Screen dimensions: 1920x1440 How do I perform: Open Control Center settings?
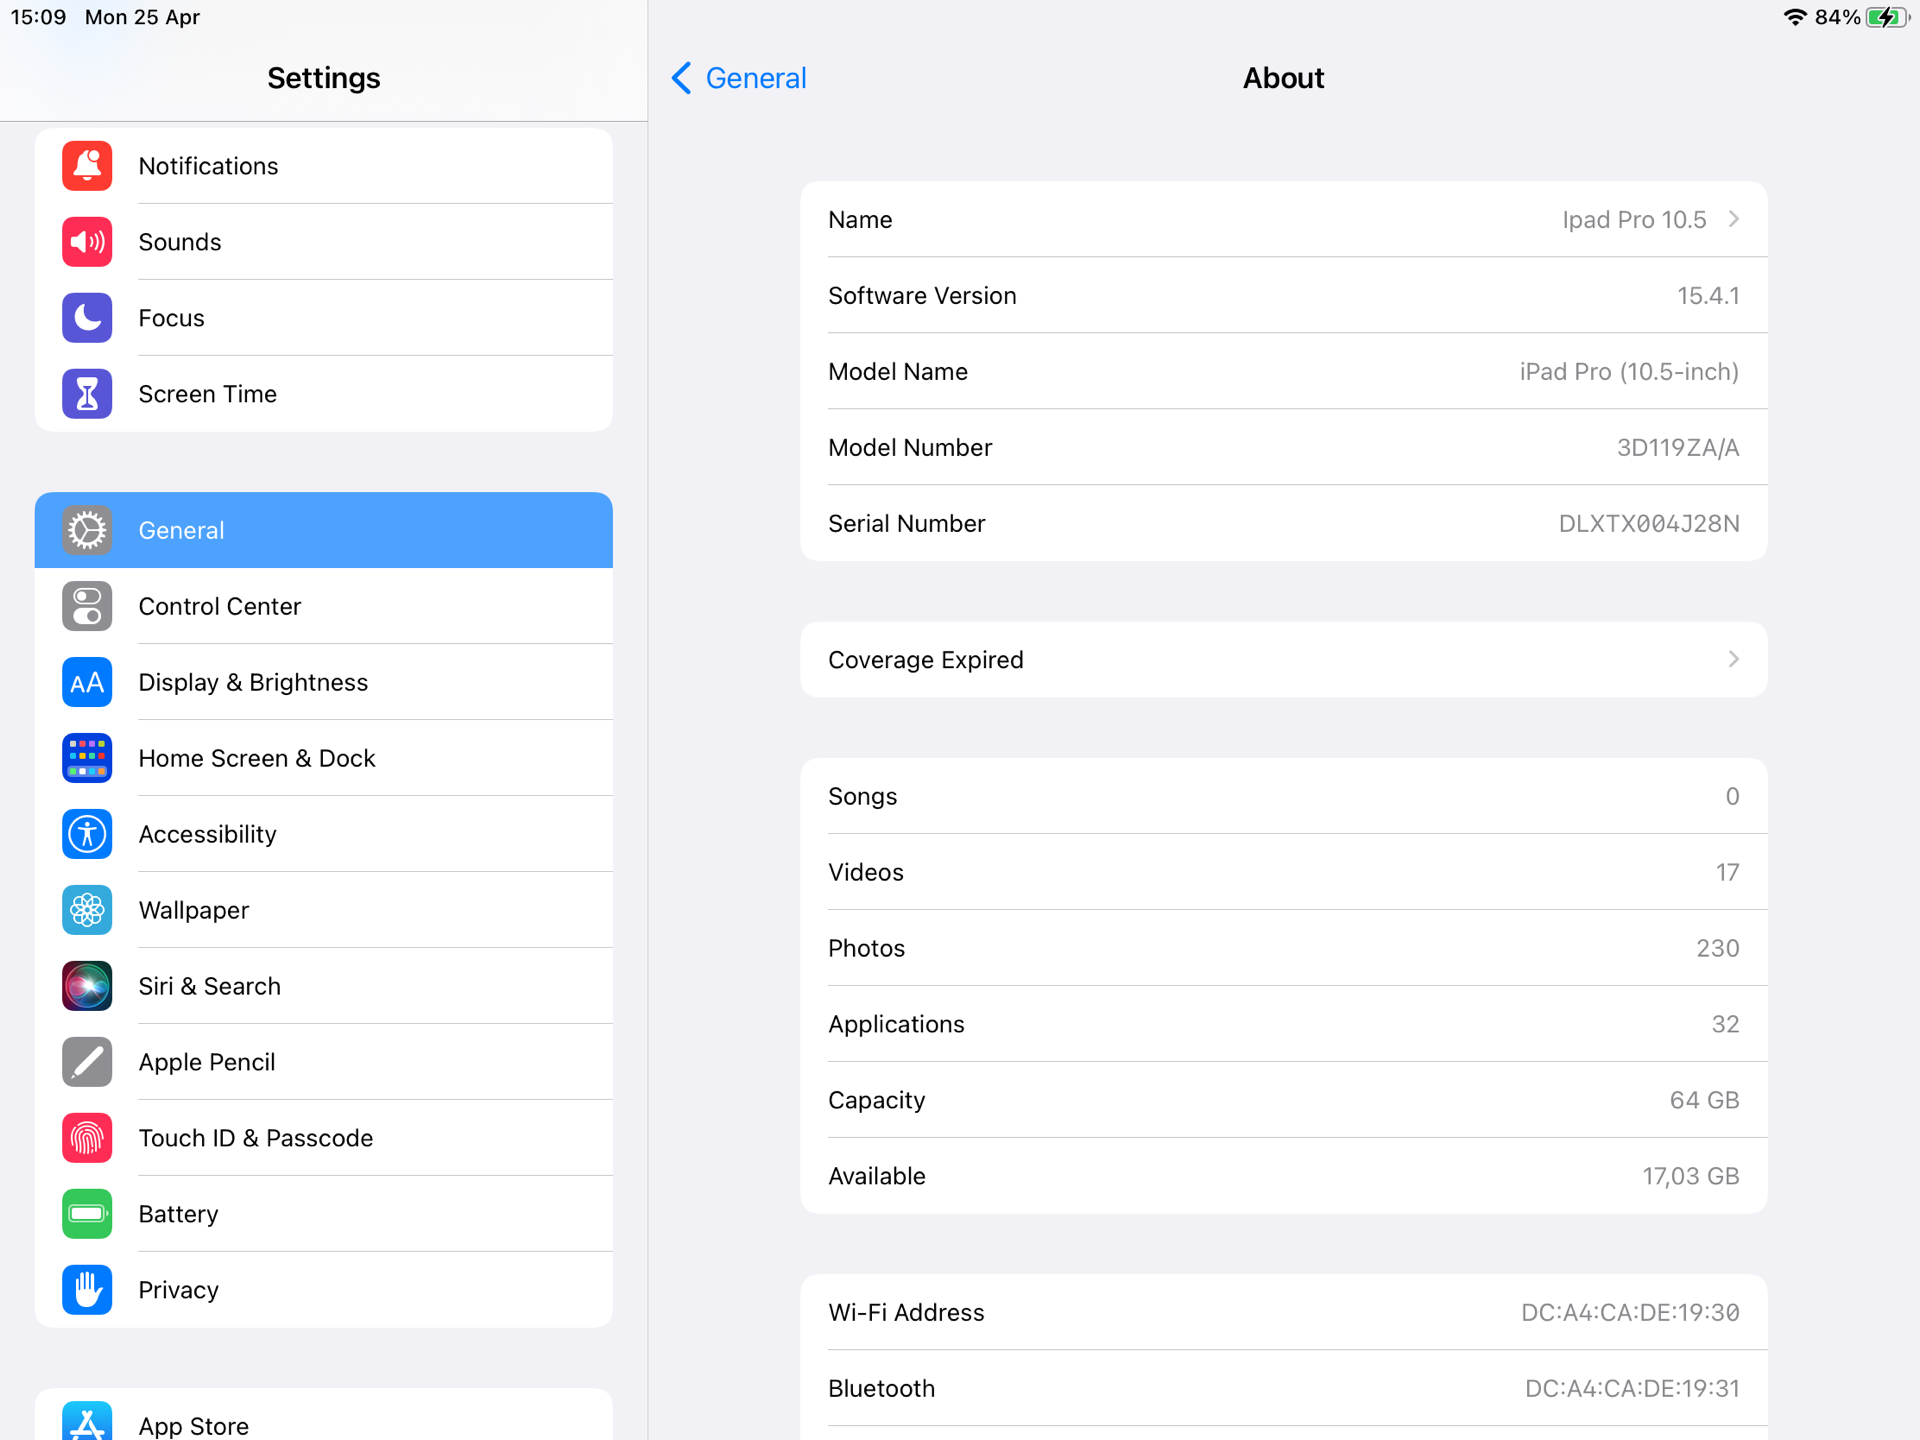click(324, 606)
